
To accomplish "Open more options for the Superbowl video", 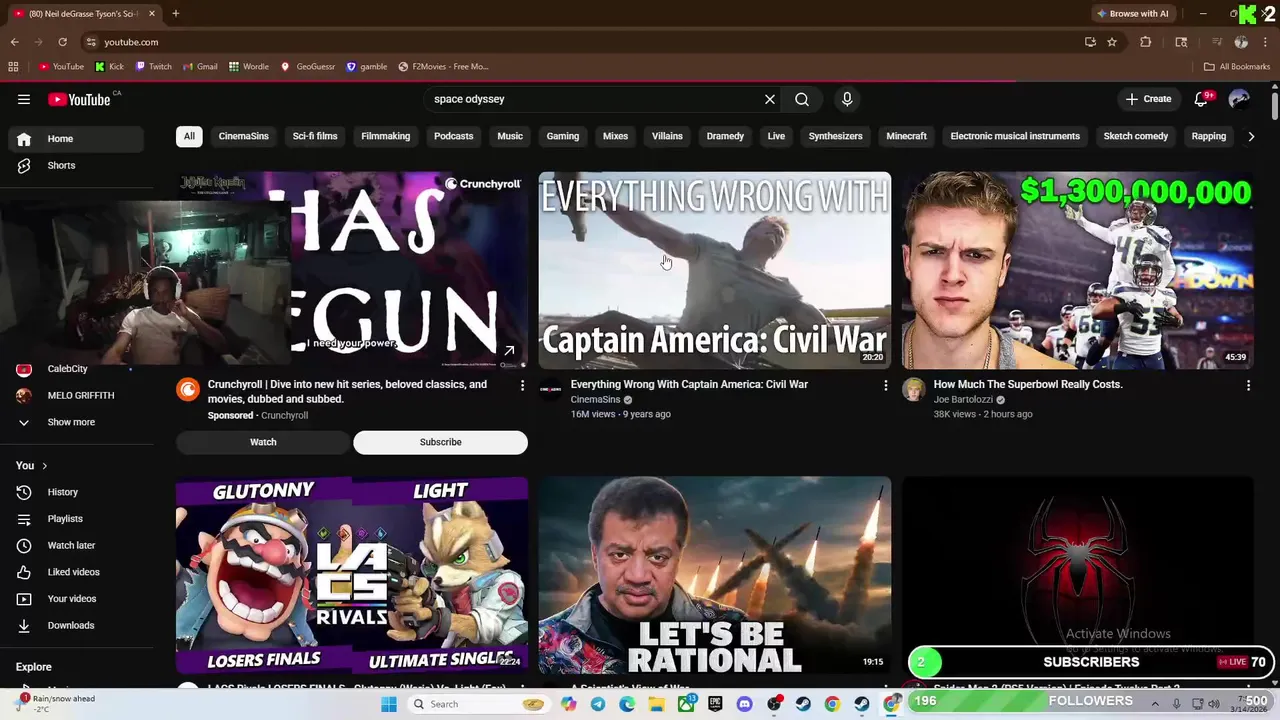I will pyautogui.click(x=1248, y=385).
